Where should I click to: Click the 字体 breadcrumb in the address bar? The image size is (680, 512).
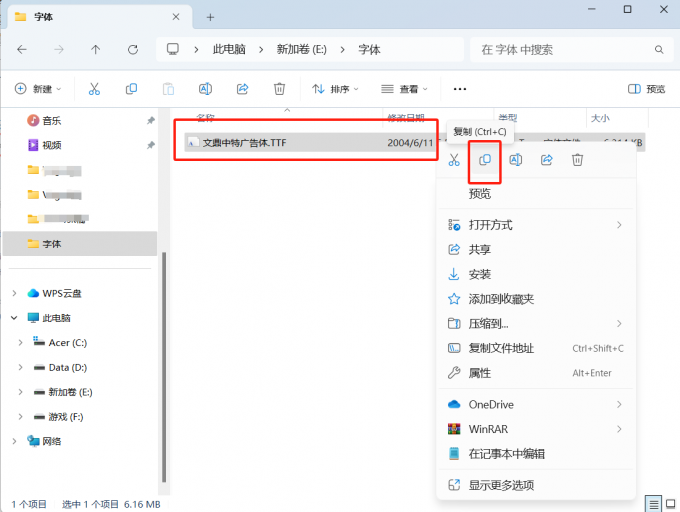click(369, 49)
